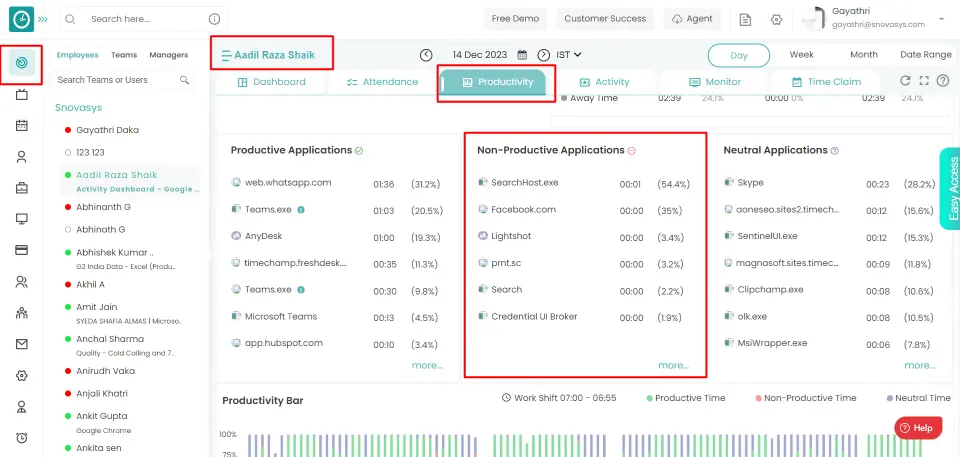Switch to the Monitor tab
Screen dimensions: 960x457
(x=715, y=82)
